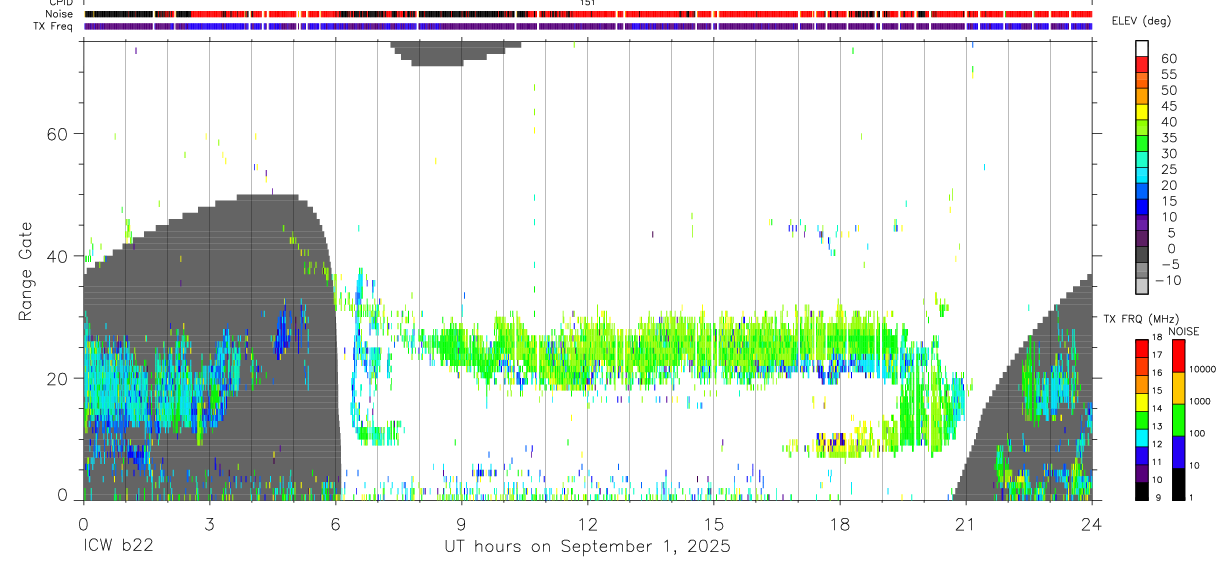
Task: Click the '10000' label on NOISE bar
Action: (x=1205, y=368)
